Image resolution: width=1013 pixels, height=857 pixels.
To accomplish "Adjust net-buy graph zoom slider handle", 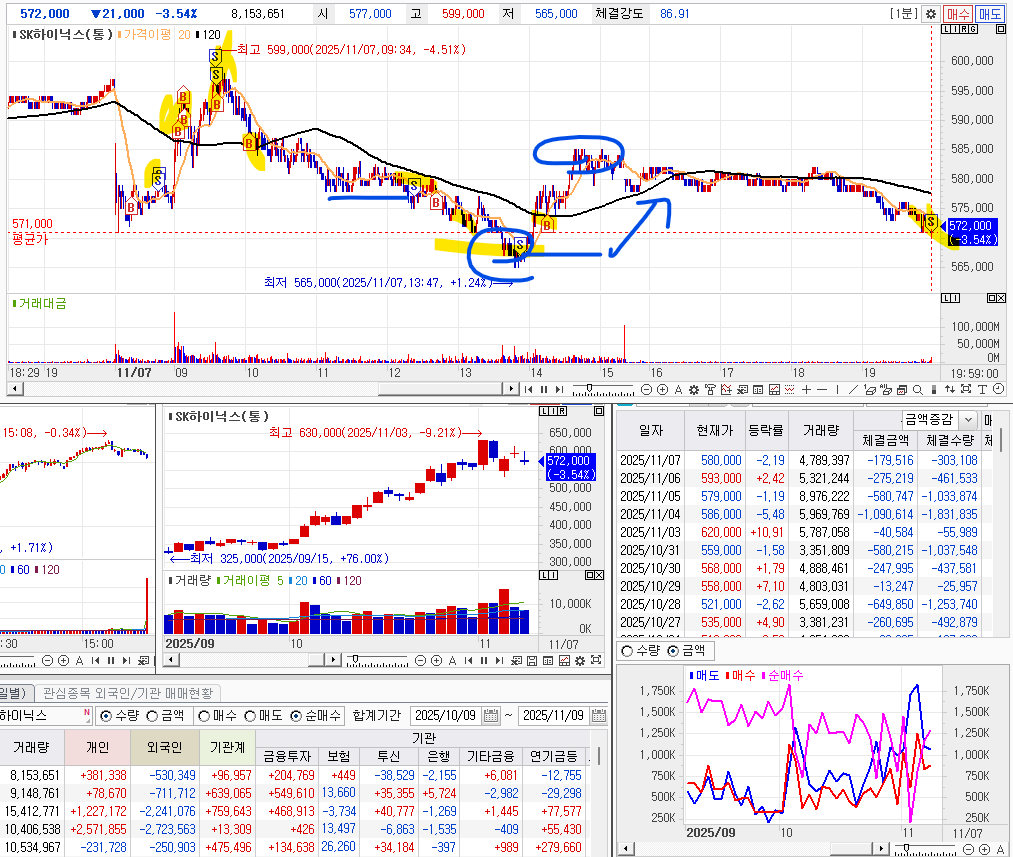I will 907,847.
